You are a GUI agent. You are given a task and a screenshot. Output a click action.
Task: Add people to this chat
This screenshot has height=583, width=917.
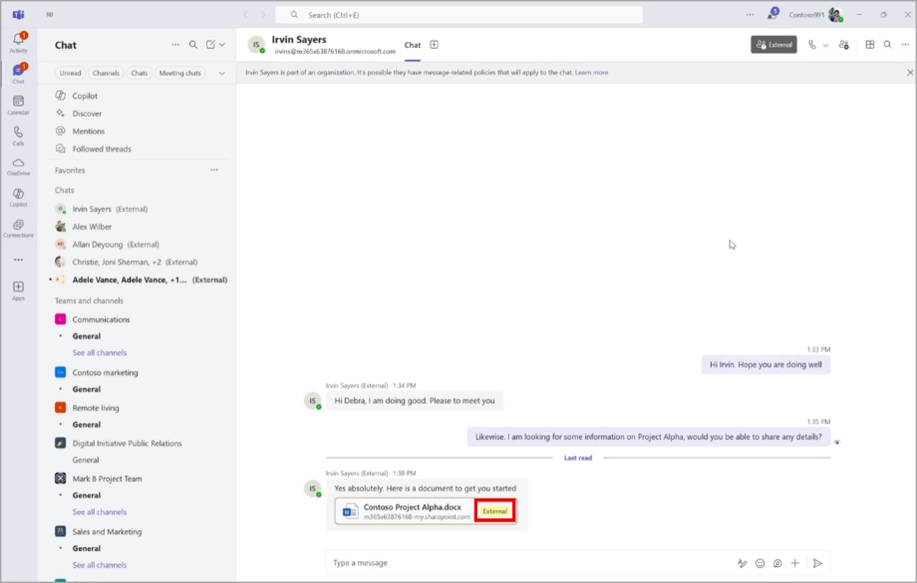pos(843,45)
